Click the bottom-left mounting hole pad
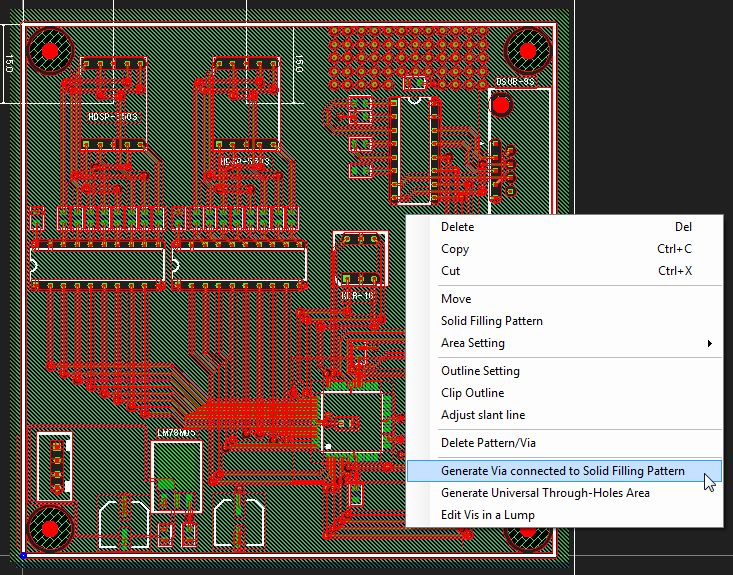 click(x=50, y=529)
